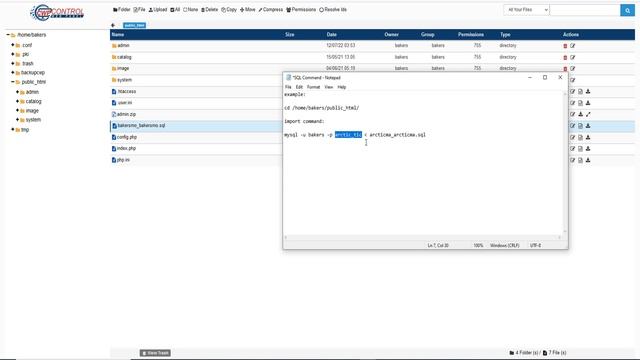
Task: View the .htaccess file content icon
Action: point(580,91)
